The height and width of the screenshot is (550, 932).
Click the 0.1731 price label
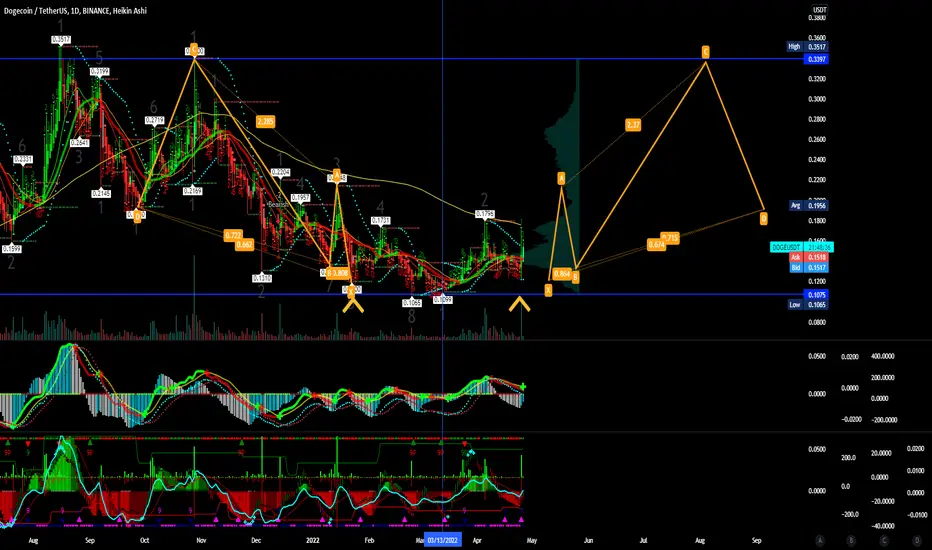point(381,221)
